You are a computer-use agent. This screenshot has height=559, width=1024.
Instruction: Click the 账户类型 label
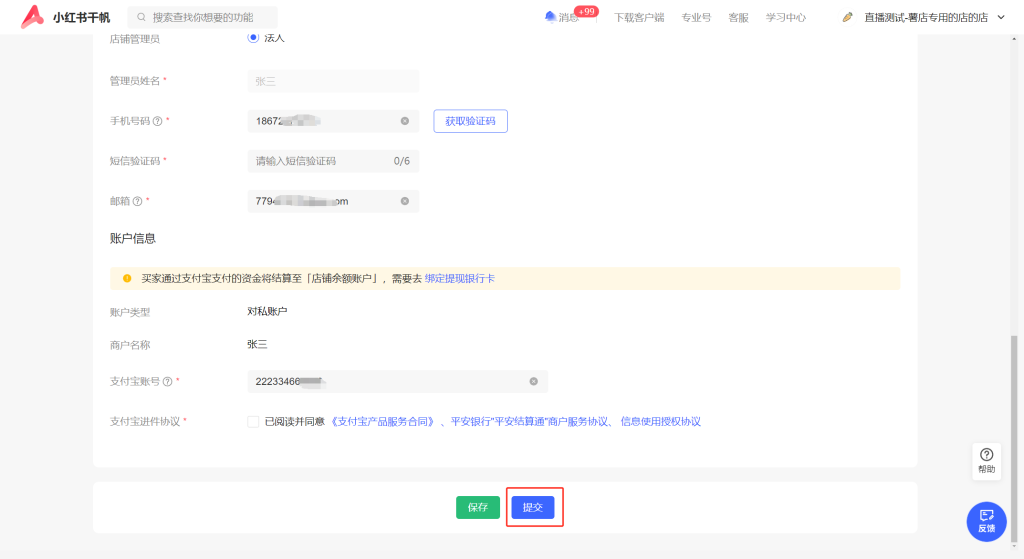130,312
